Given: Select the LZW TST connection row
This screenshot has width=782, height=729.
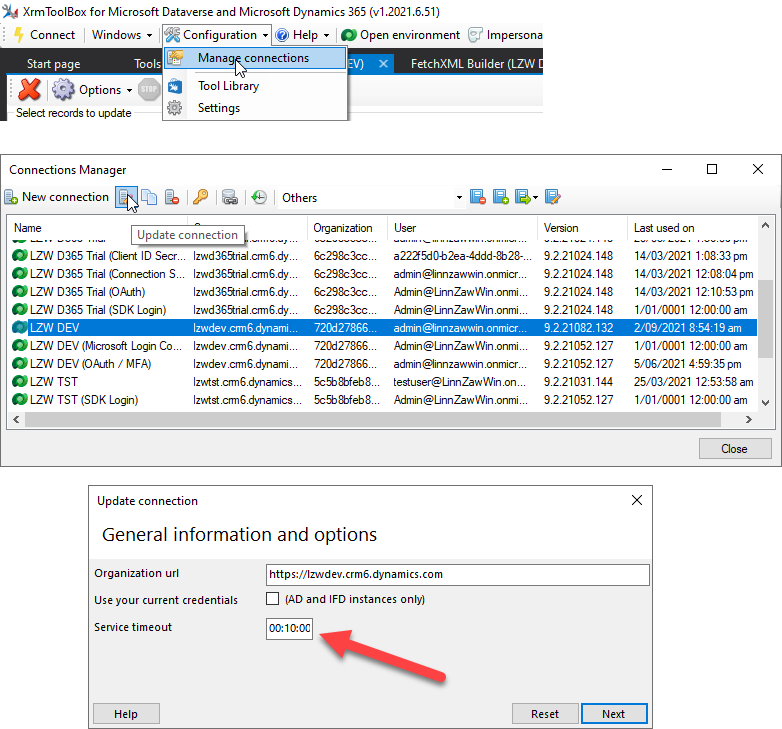Looking at the screenshot, I should click(x=383, y=381).
